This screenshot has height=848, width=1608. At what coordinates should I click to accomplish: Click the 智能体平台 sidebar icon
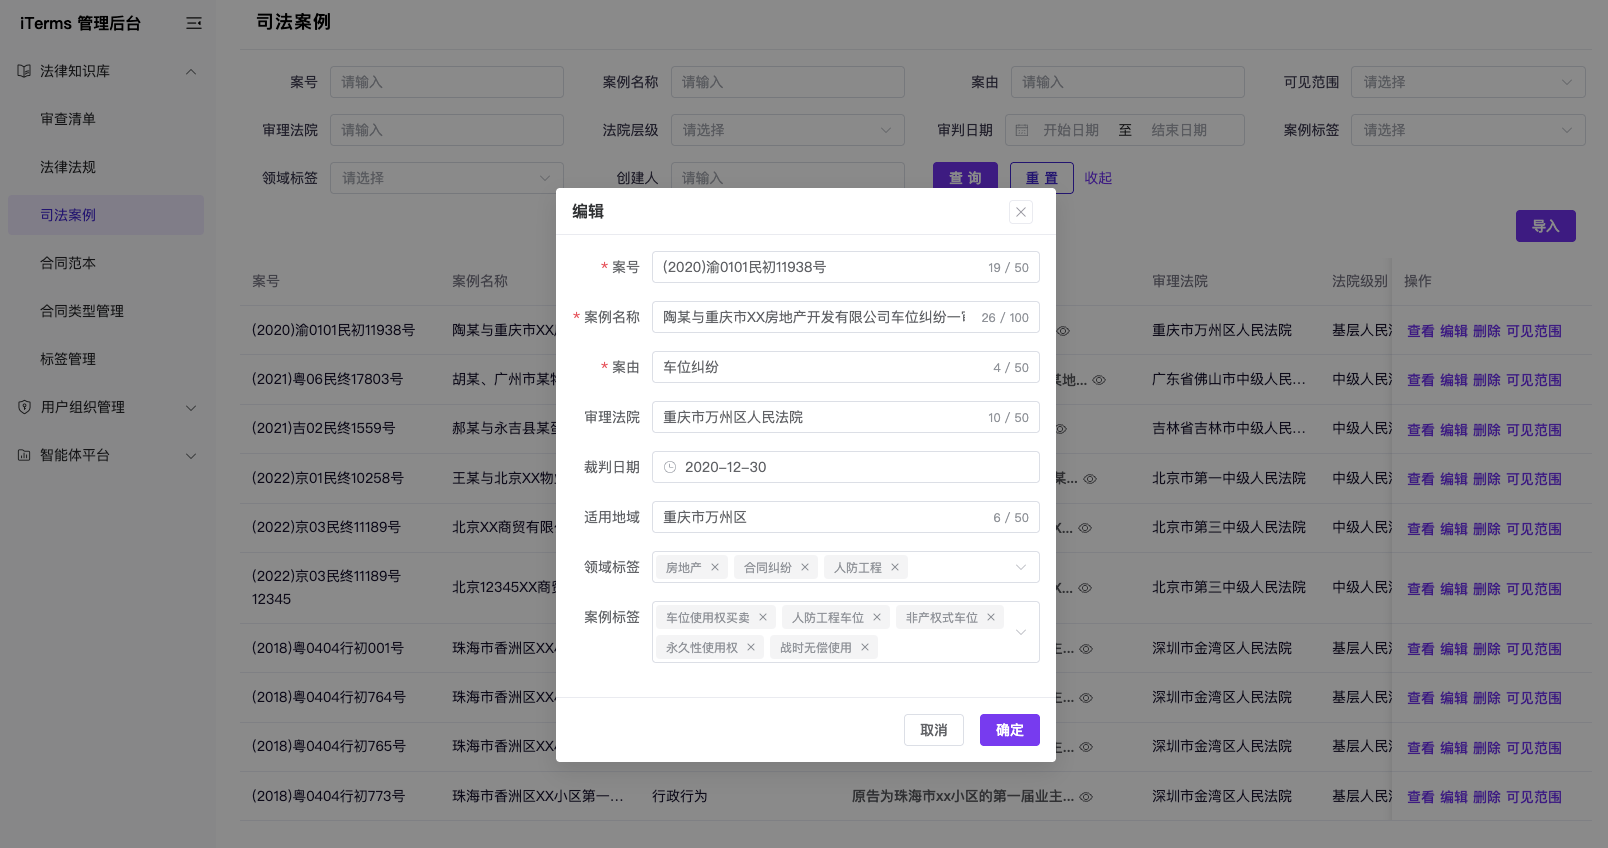click(x=24, y=455)
